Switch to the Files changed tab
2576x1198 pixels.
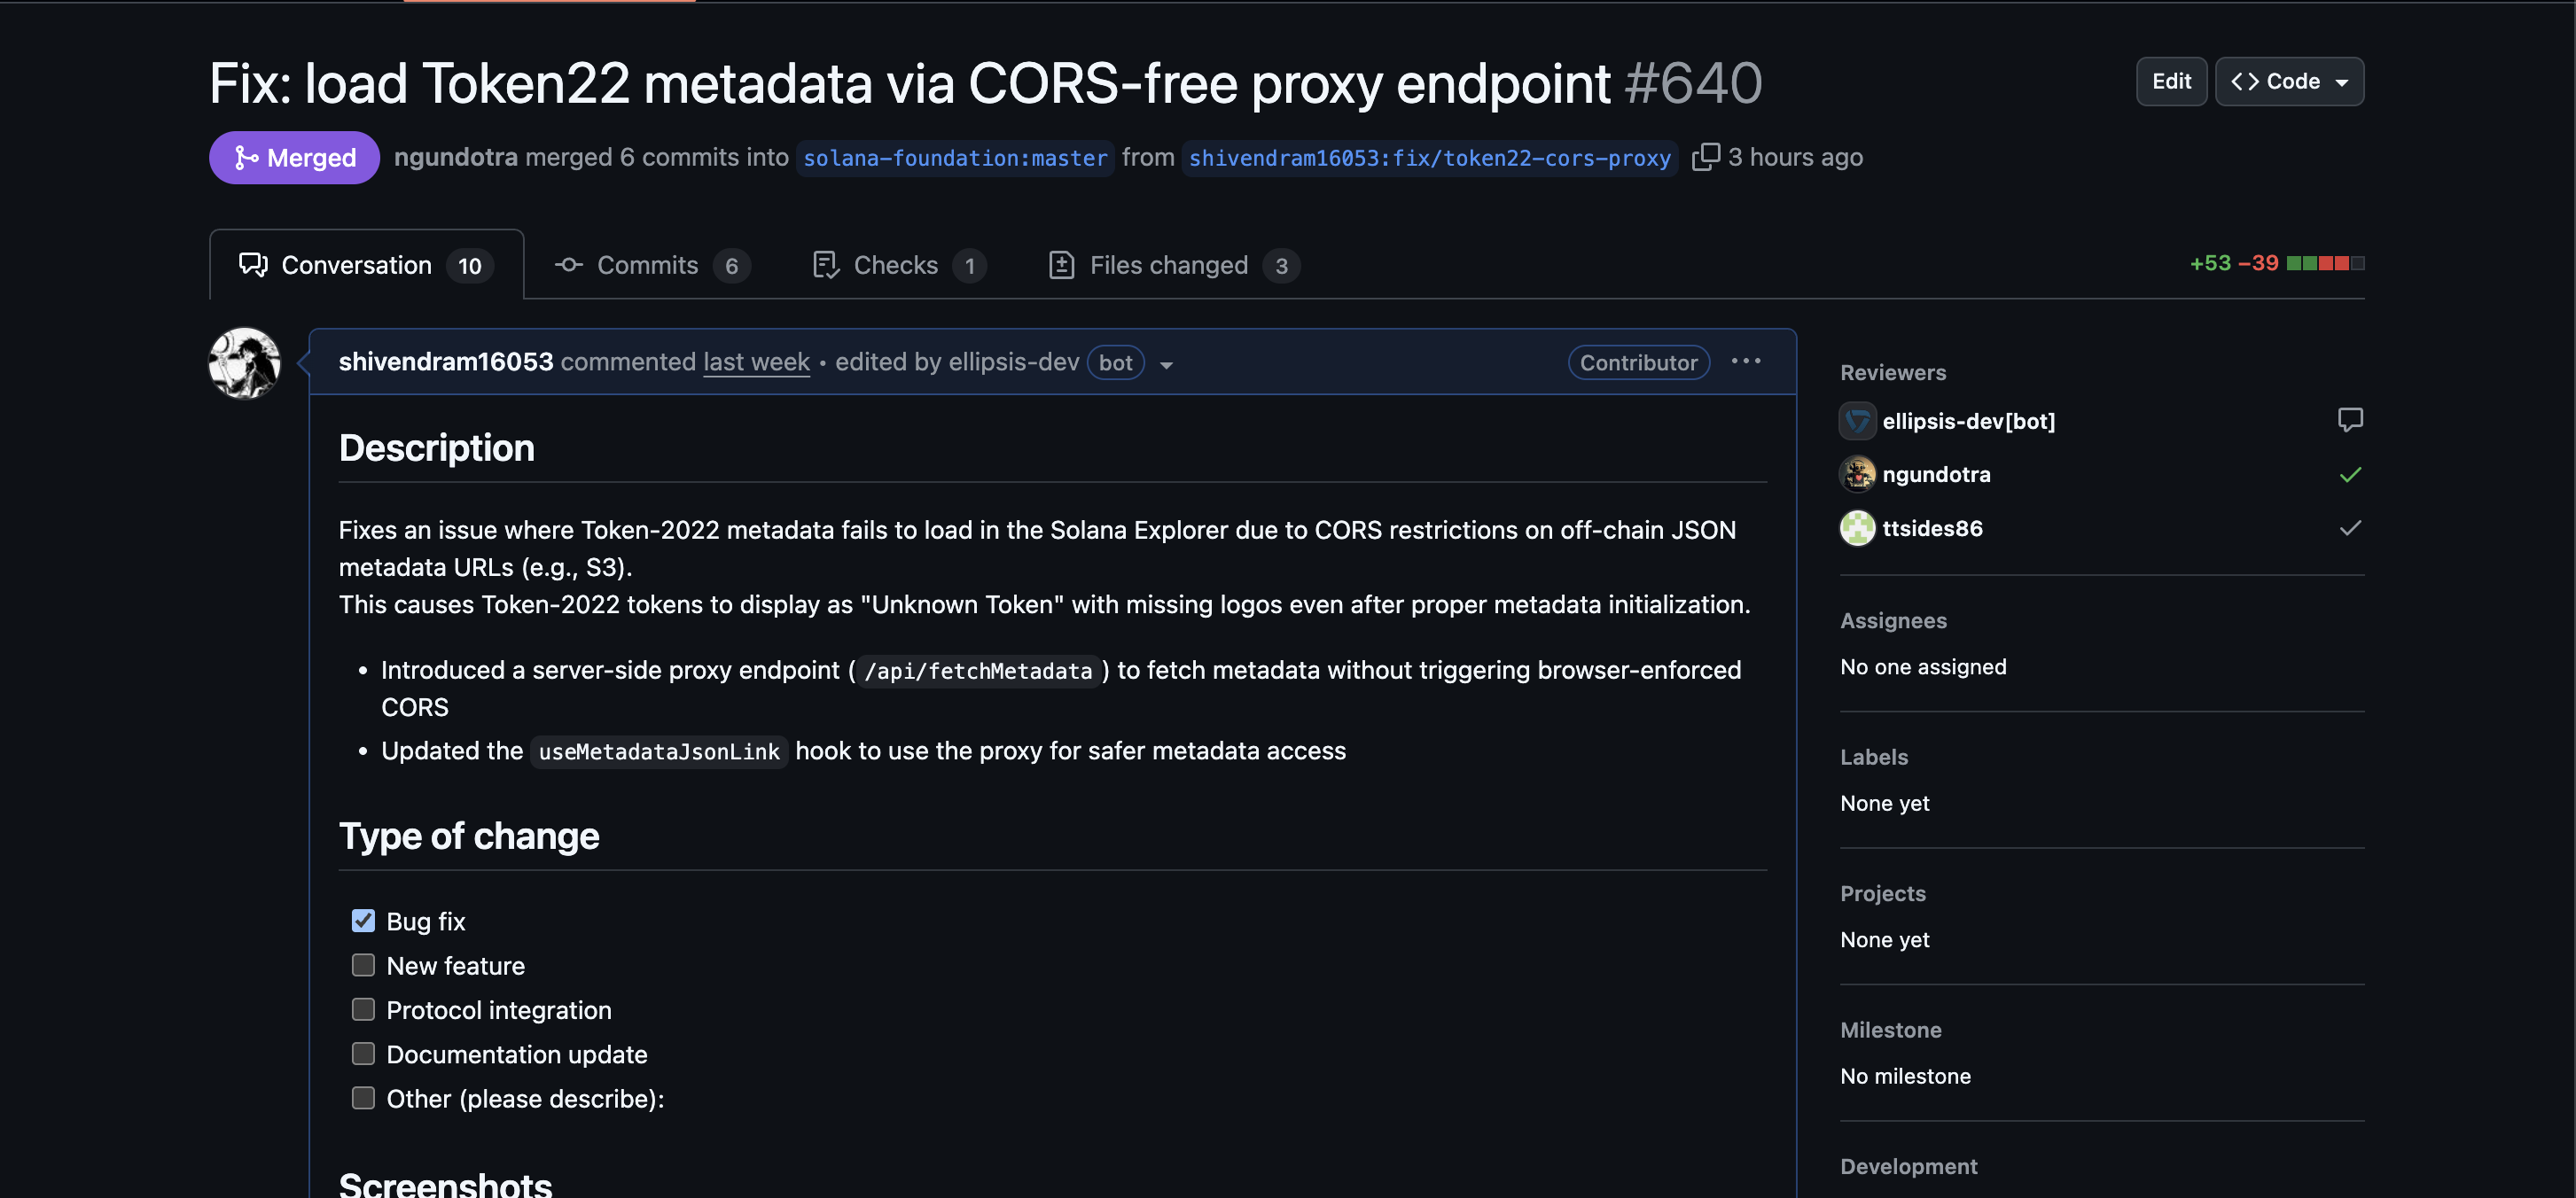(x=1174, y=265)
